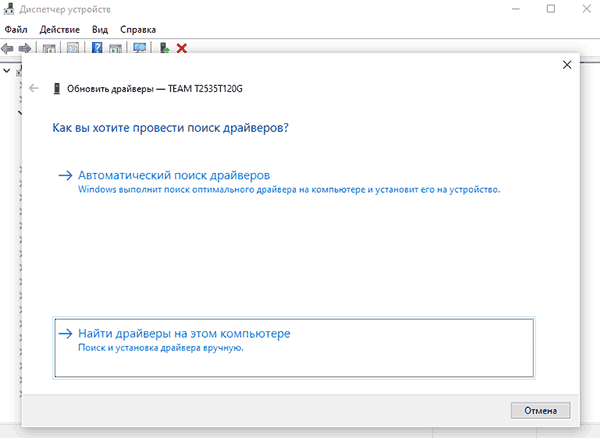Click the scan for hardware changes monitor icon

tap(140, 48)
